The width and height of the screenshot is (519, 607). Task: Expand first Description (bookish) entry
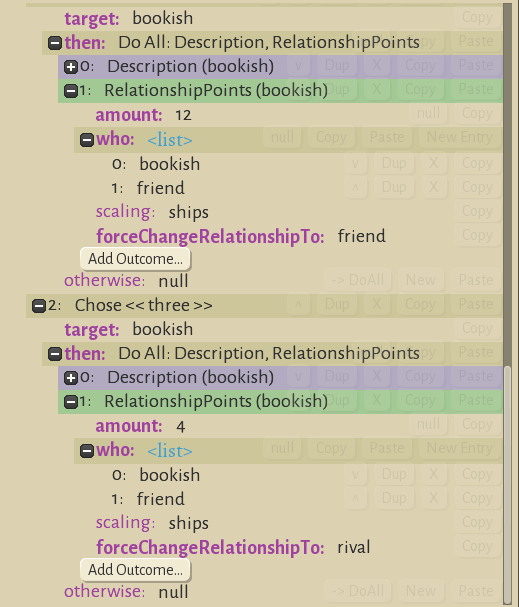pyautogui.click(x=70, y=67)
